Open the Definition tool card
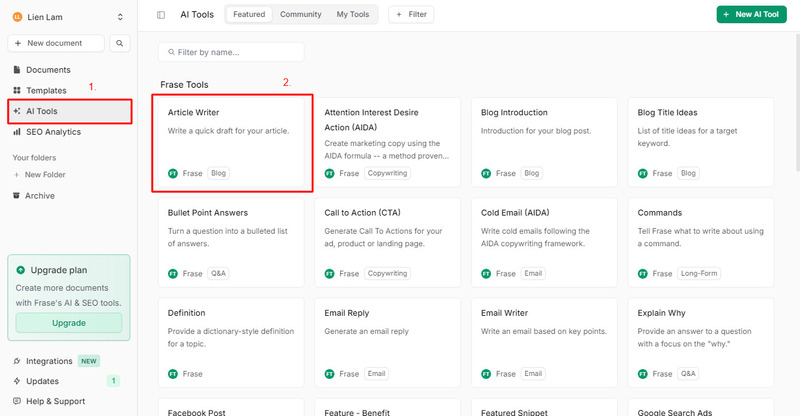The height and width of the screenshot is (416, 800). click(x=231, y=342)
